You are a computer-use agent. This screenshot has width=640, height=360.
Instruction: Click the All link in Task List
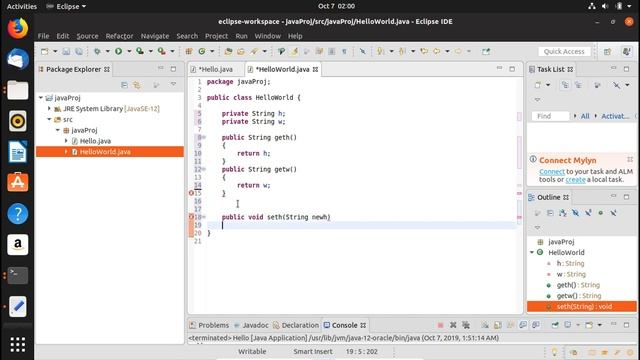pyautogui.click(x=585, y=116)
